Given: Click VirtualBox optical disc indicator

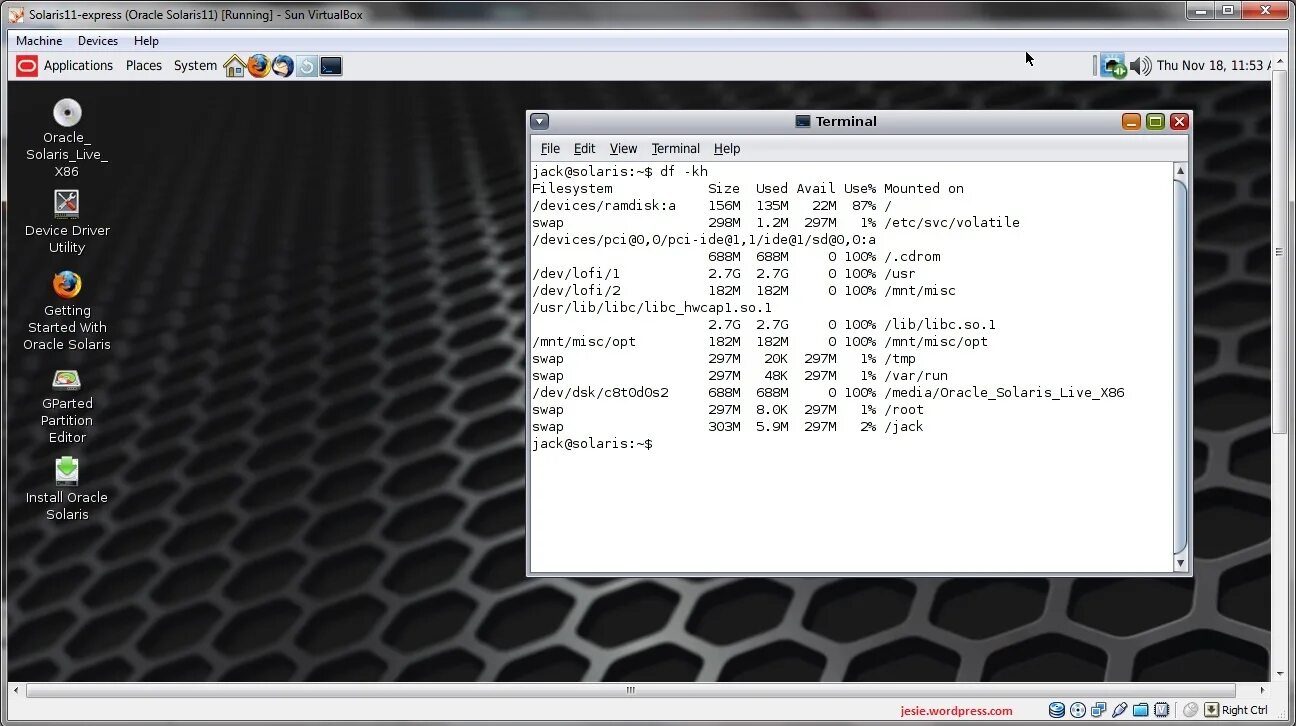Looking at the screenshot, I should click(1077, 710).
